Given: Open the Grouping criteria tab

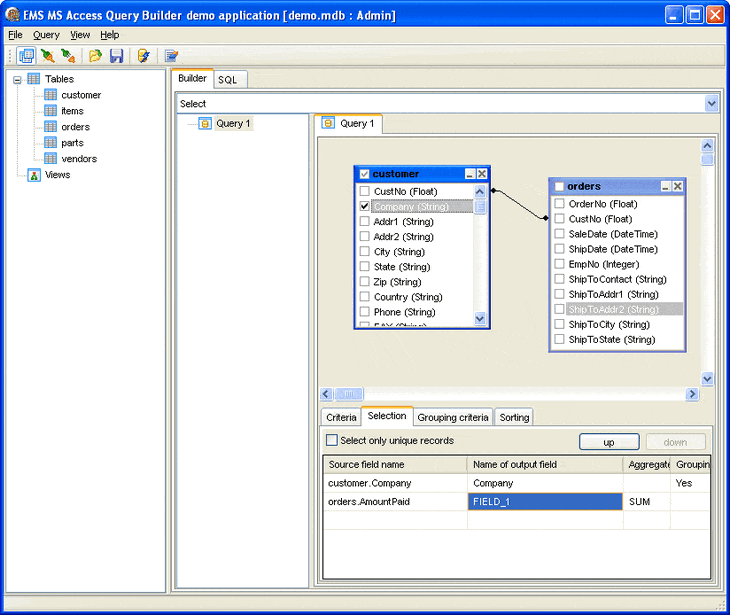Looking at the screenshot, I should click(x=453, y=417).
